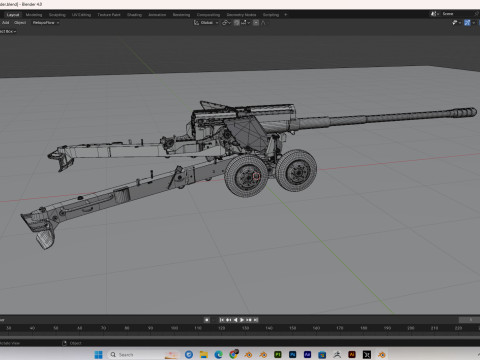Switch to the Scripting workspace
The height and width of the screenshot is (360, 480).
(x=271, y=15)
